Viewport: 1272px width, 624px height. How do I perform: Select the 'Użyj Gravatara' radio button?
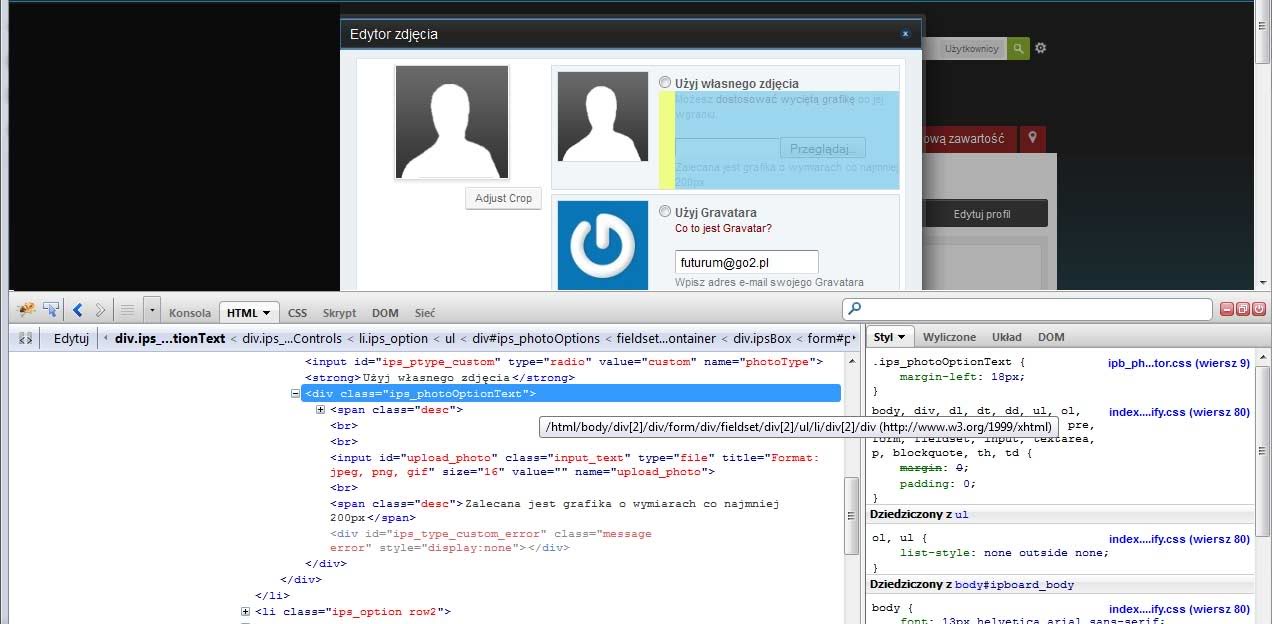pos(666,212)
